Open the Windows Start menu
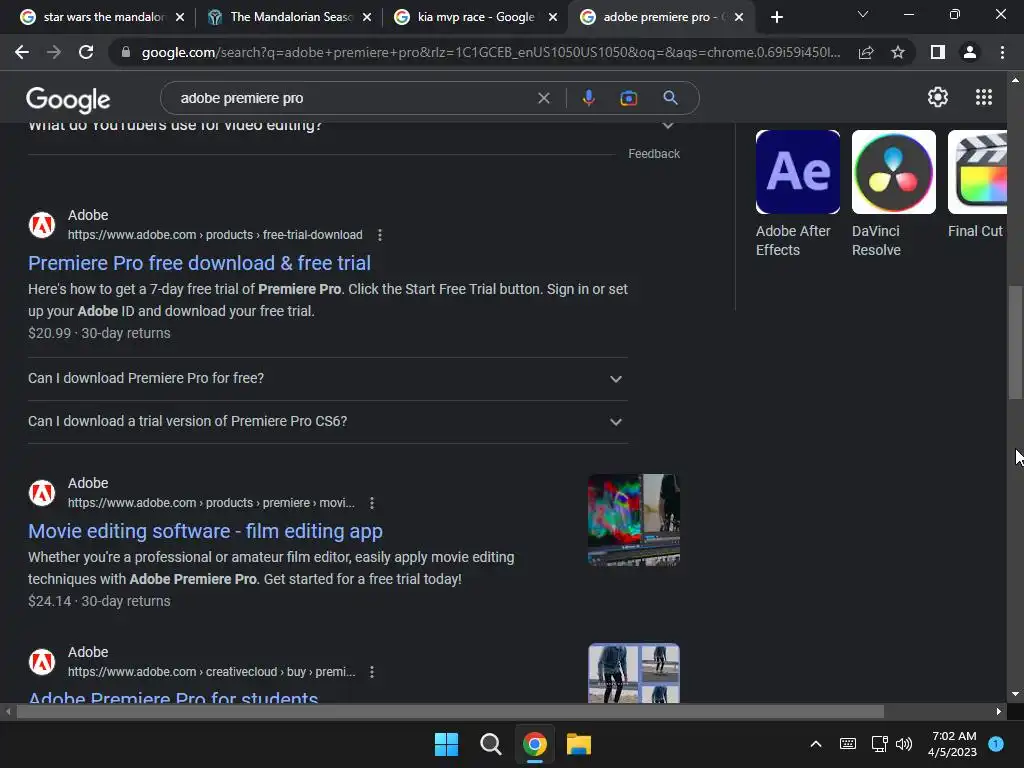This screenshot has height=768, width=1024. point(447,744)
